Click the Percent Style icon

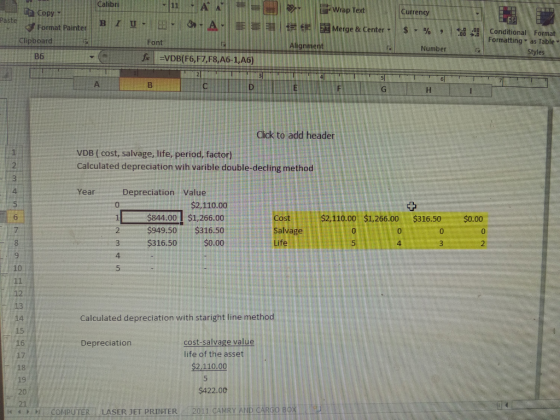coord(427,31)
